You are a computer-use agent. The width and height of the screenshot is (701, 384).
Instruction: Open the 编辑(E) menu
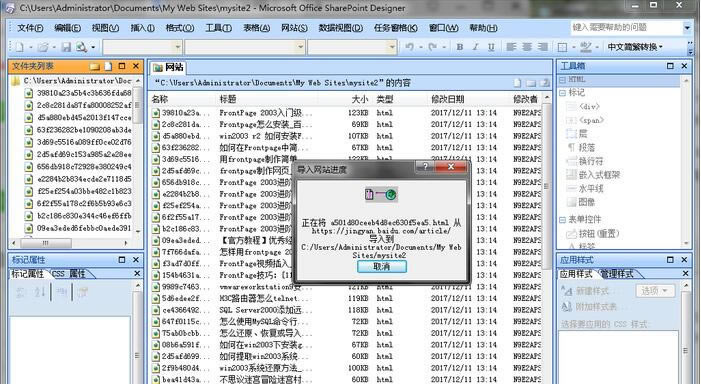[68, 28]
